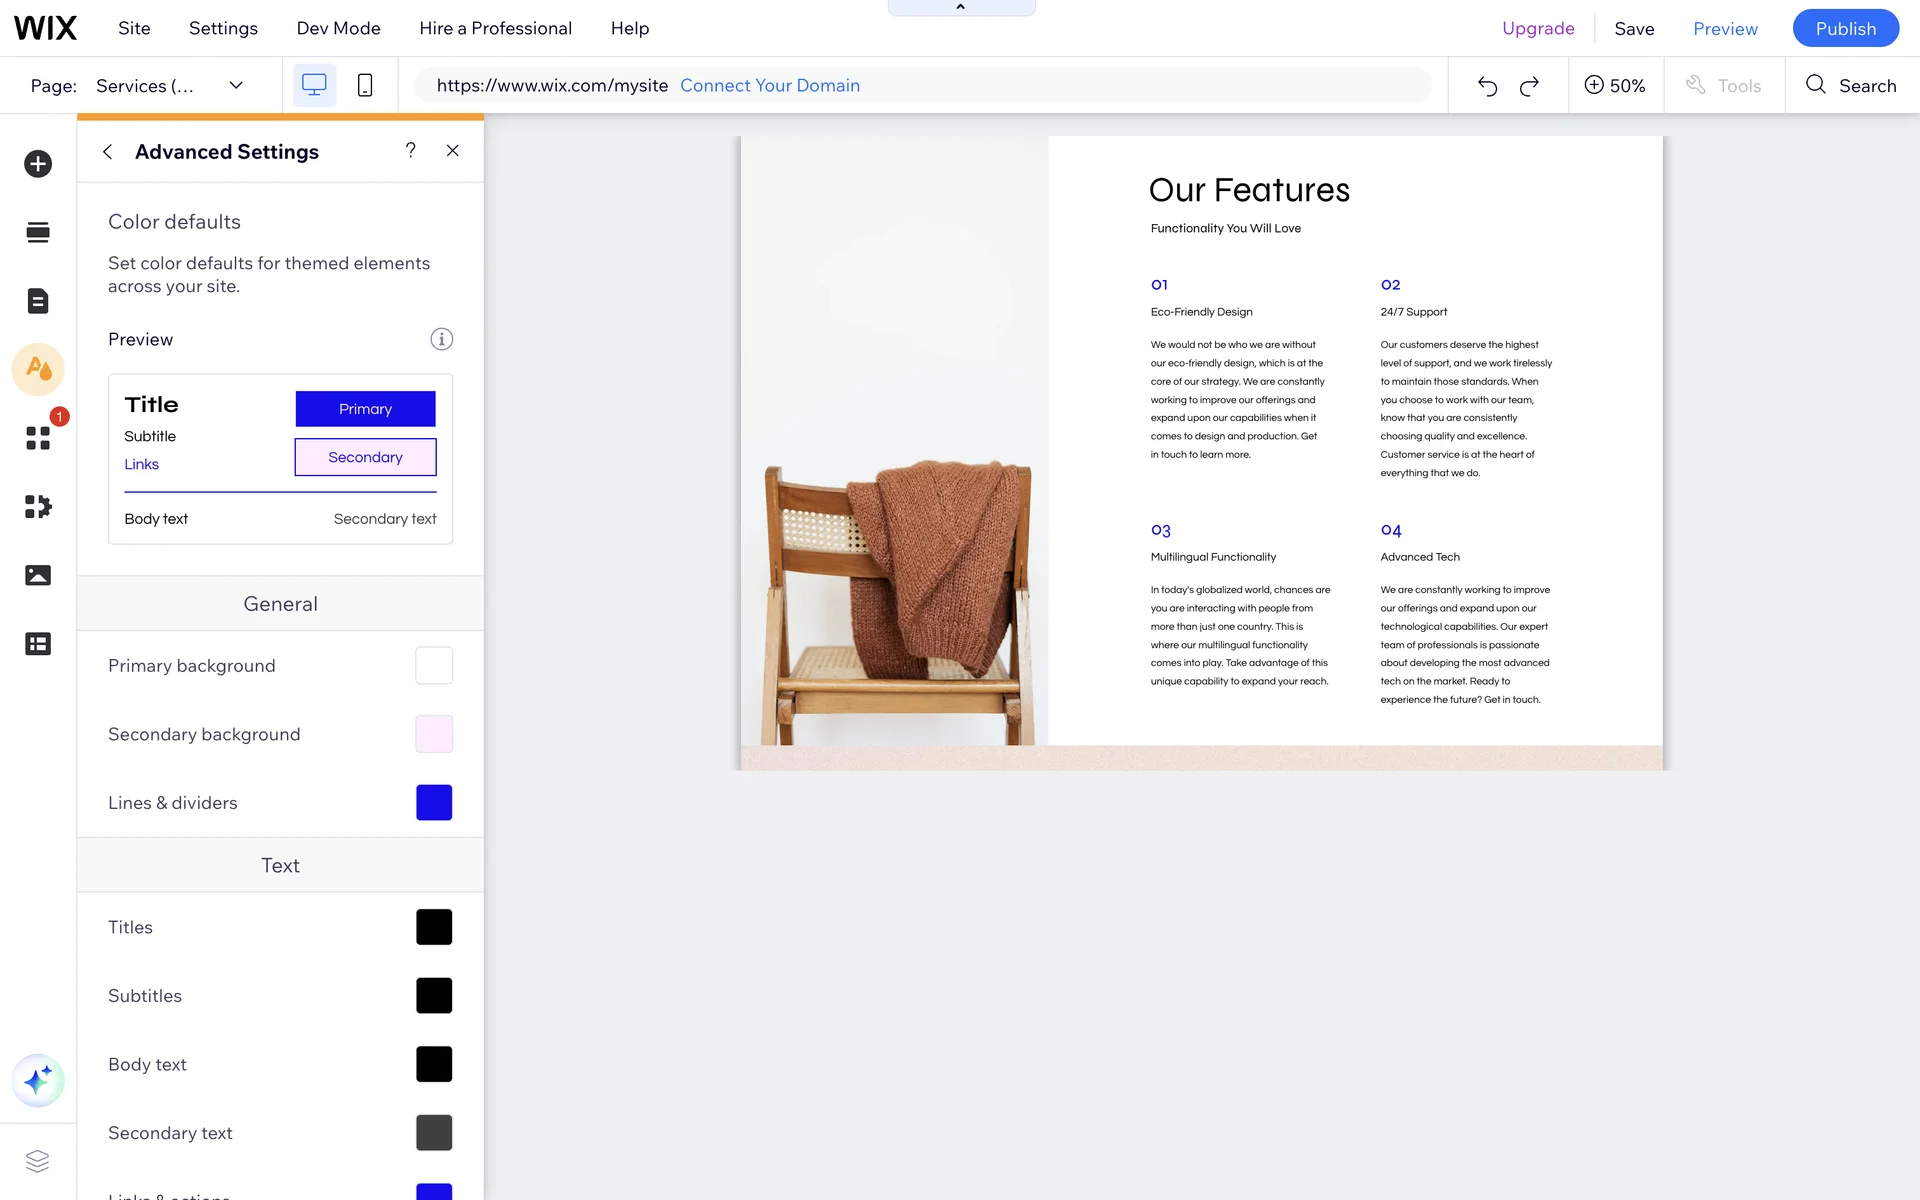Open the 50% zoom control
The height and width of the screenshot is (1200, 1920).
point(1615,86)
